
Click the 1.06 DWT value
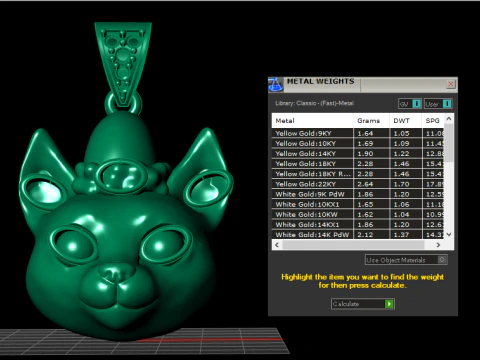coord(401,204)
